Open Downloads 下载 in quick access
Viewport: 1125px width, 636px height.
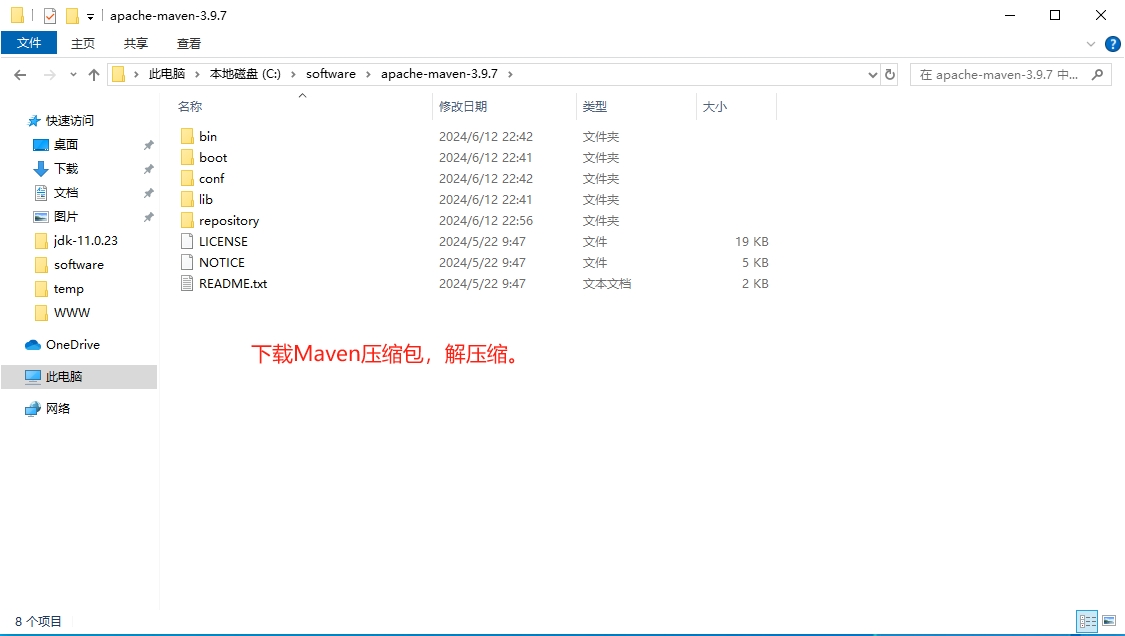66,169
